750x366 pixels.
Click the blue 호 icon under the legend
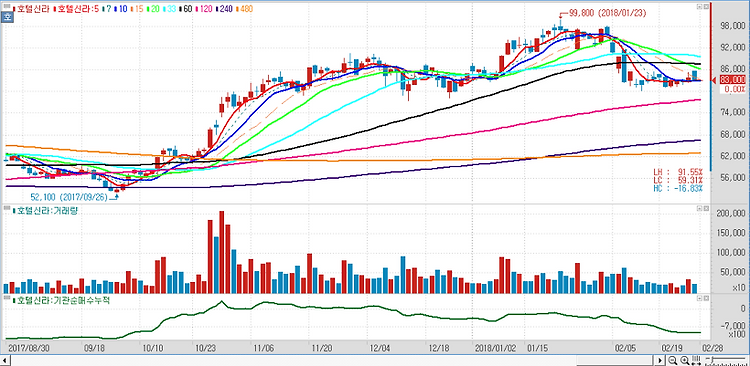point(7,17)
